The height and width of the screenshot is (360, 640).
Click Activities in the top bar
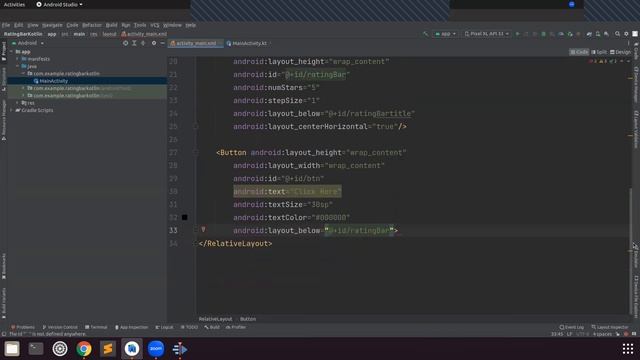14,4
